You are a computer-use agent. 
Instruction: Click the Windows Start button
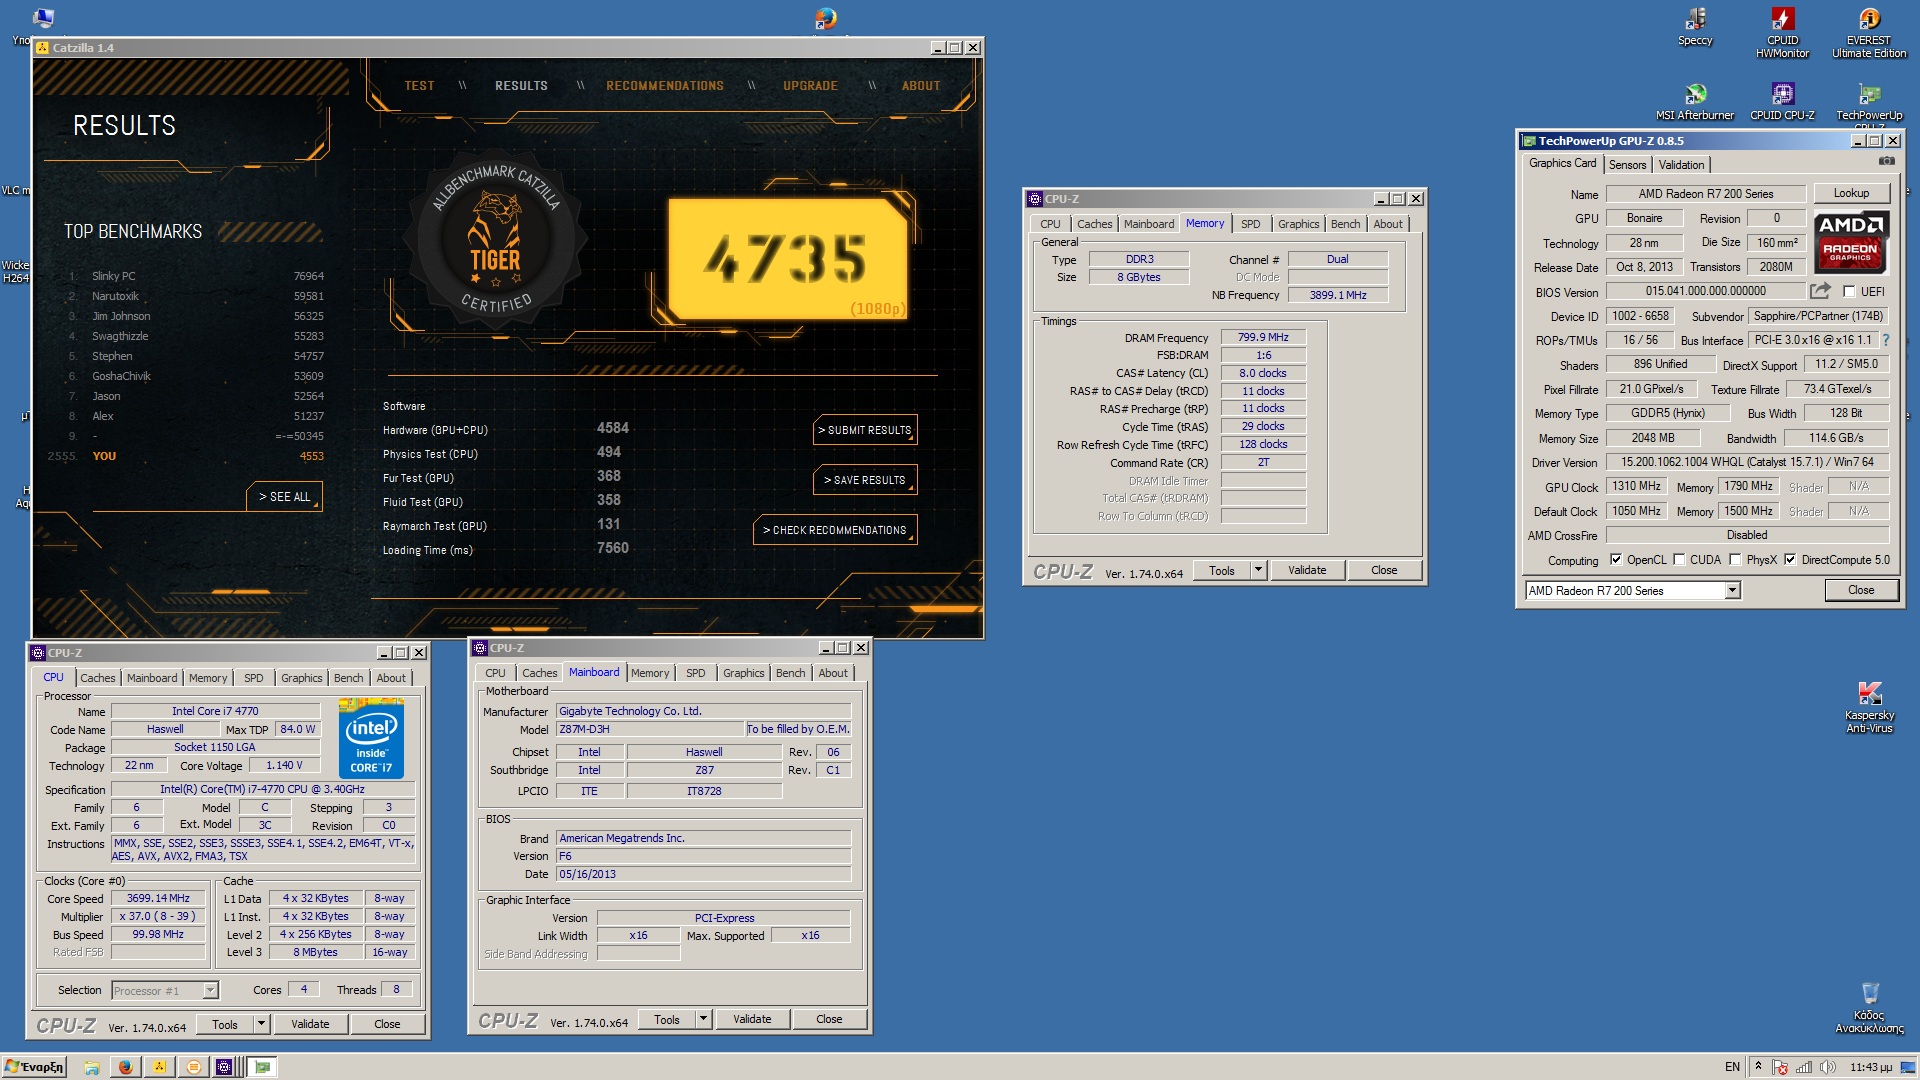click(35, 1066)
